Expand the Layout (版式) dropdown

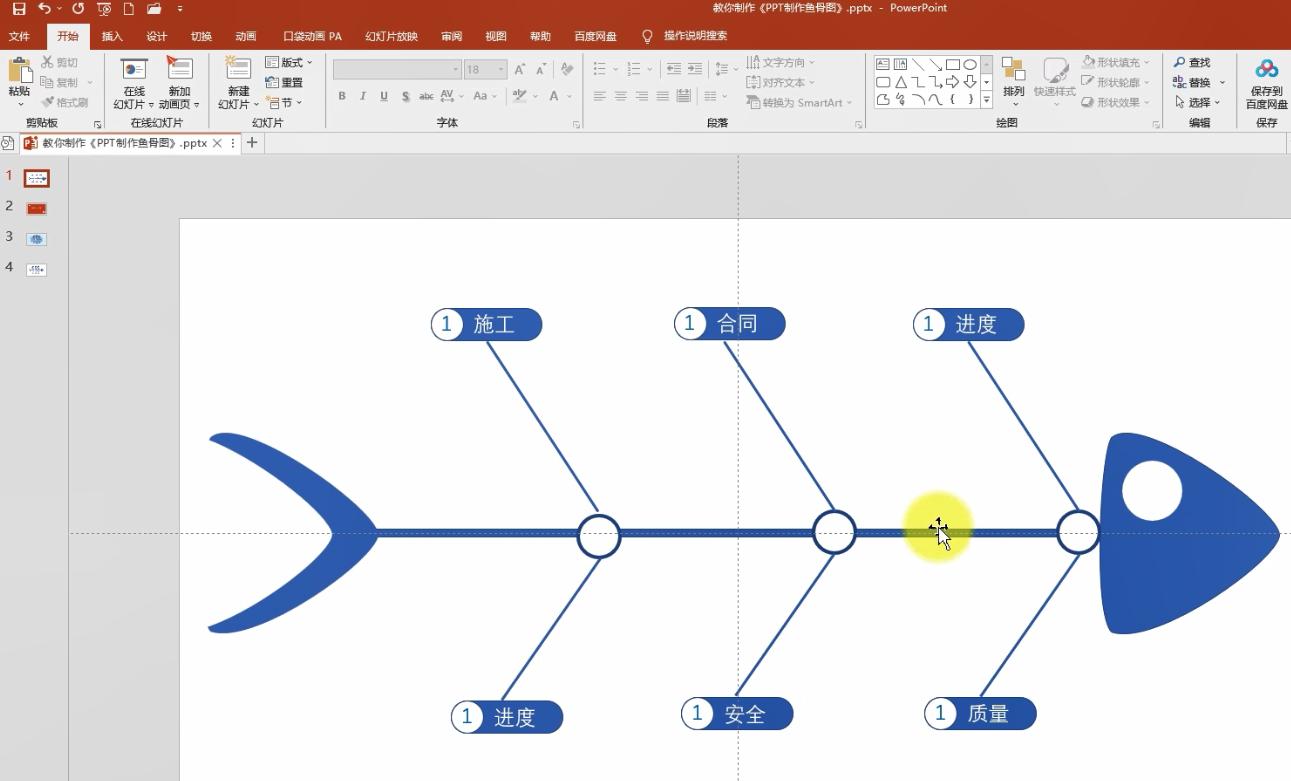(290, 62)
